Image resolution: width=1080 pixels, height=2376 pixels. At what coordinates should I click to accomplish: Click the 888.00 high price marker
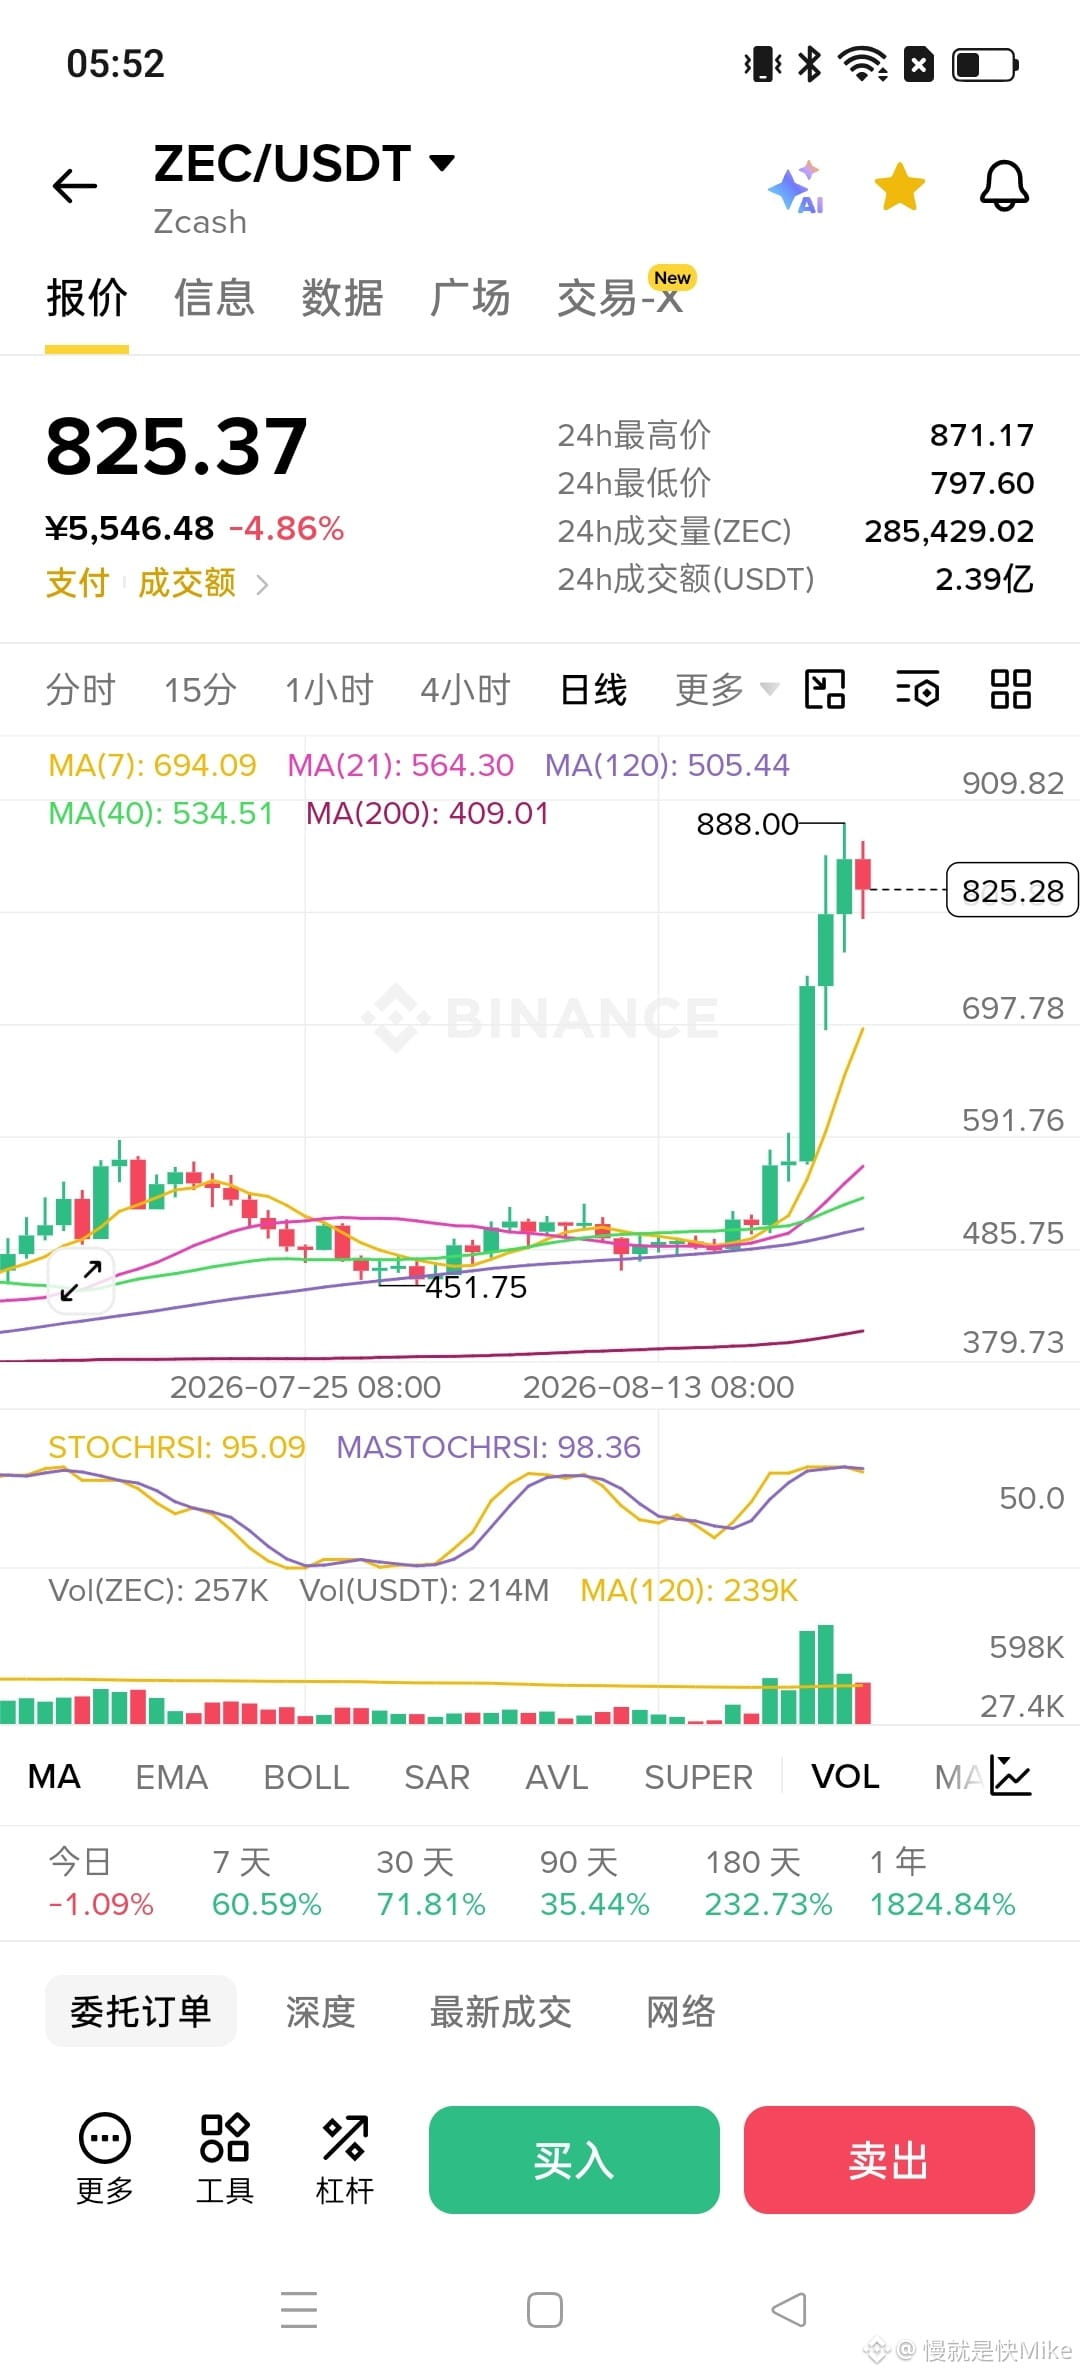(x=747, y=824)
